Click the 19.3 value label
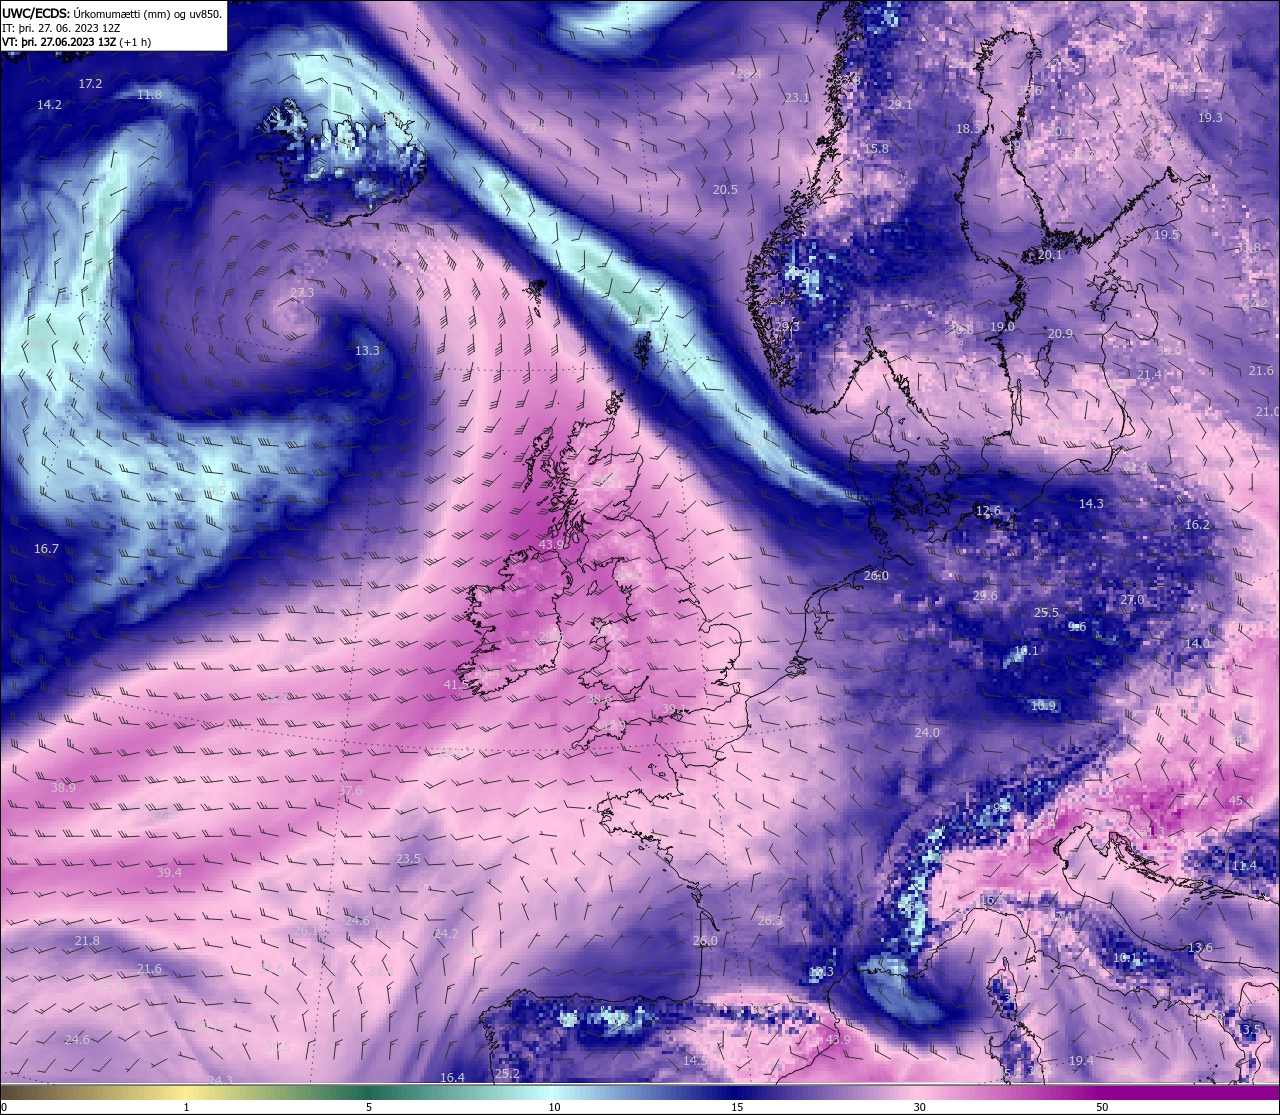This screenshot has width=1280, height=1115. (x=1210, y=118)
